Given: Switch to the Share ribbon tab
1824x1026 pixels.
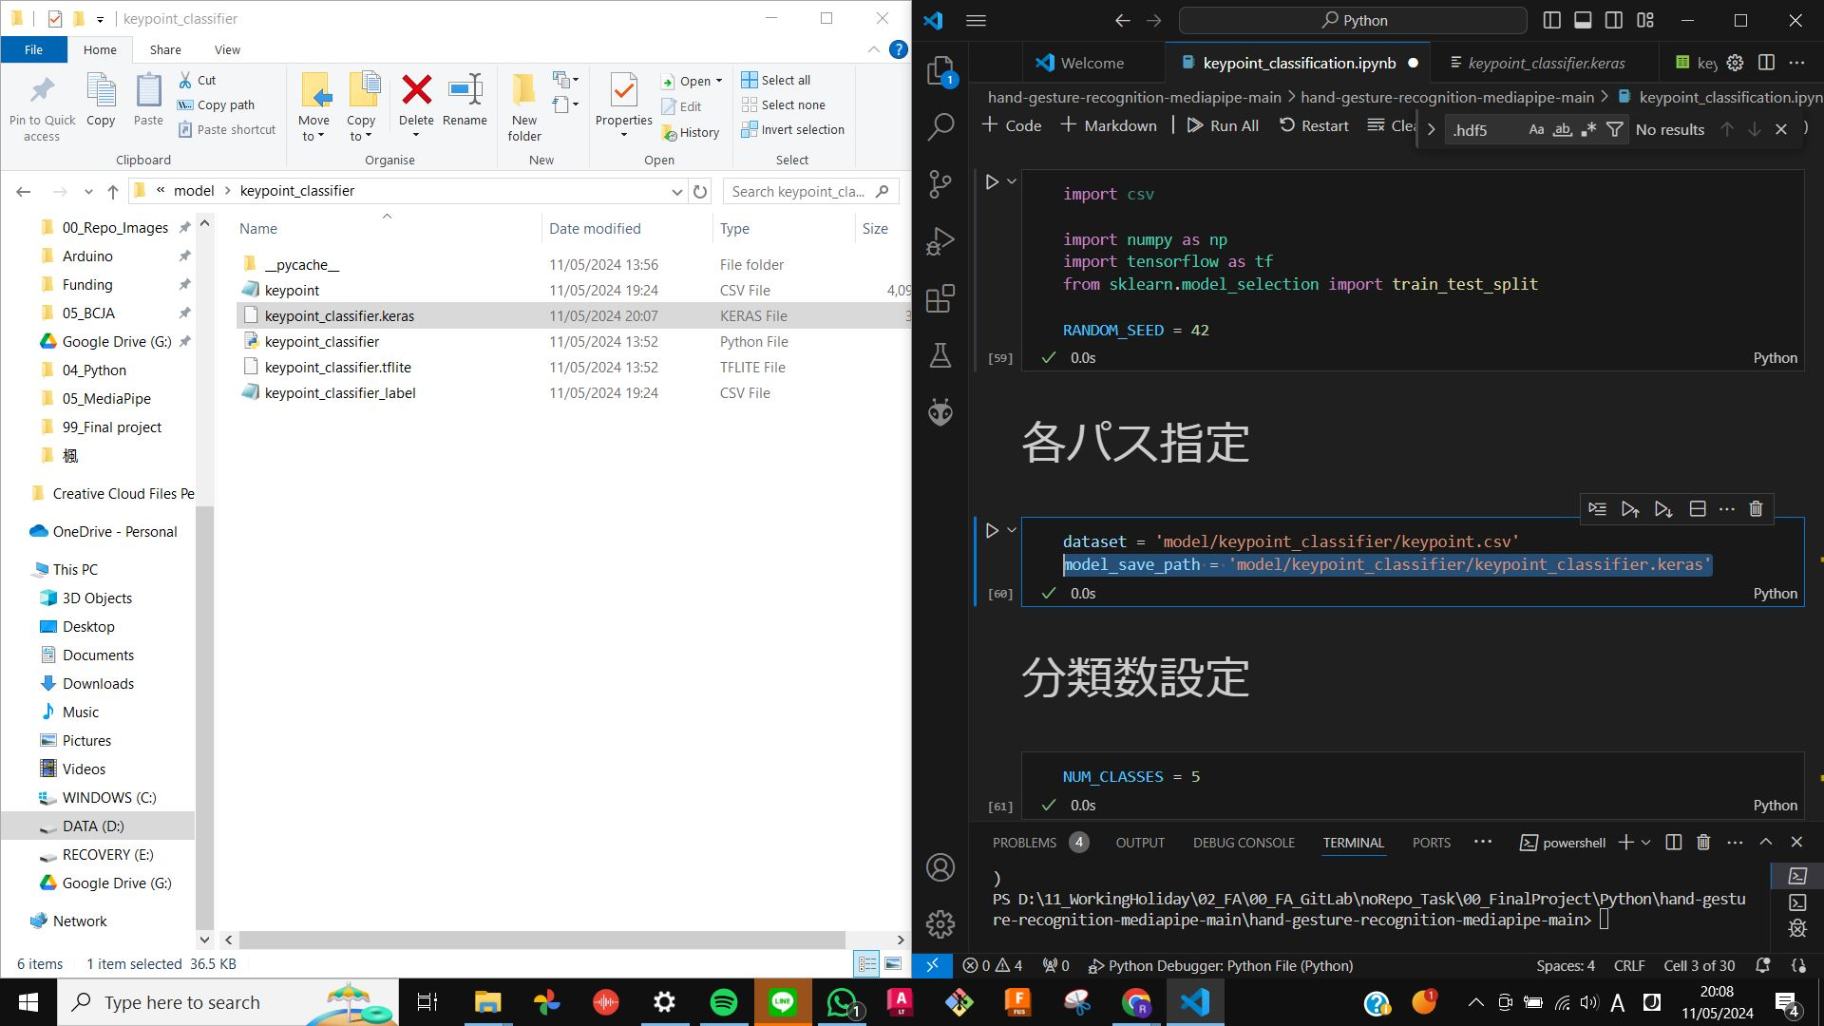Looking at the screenshot, I should coord(165,49).
